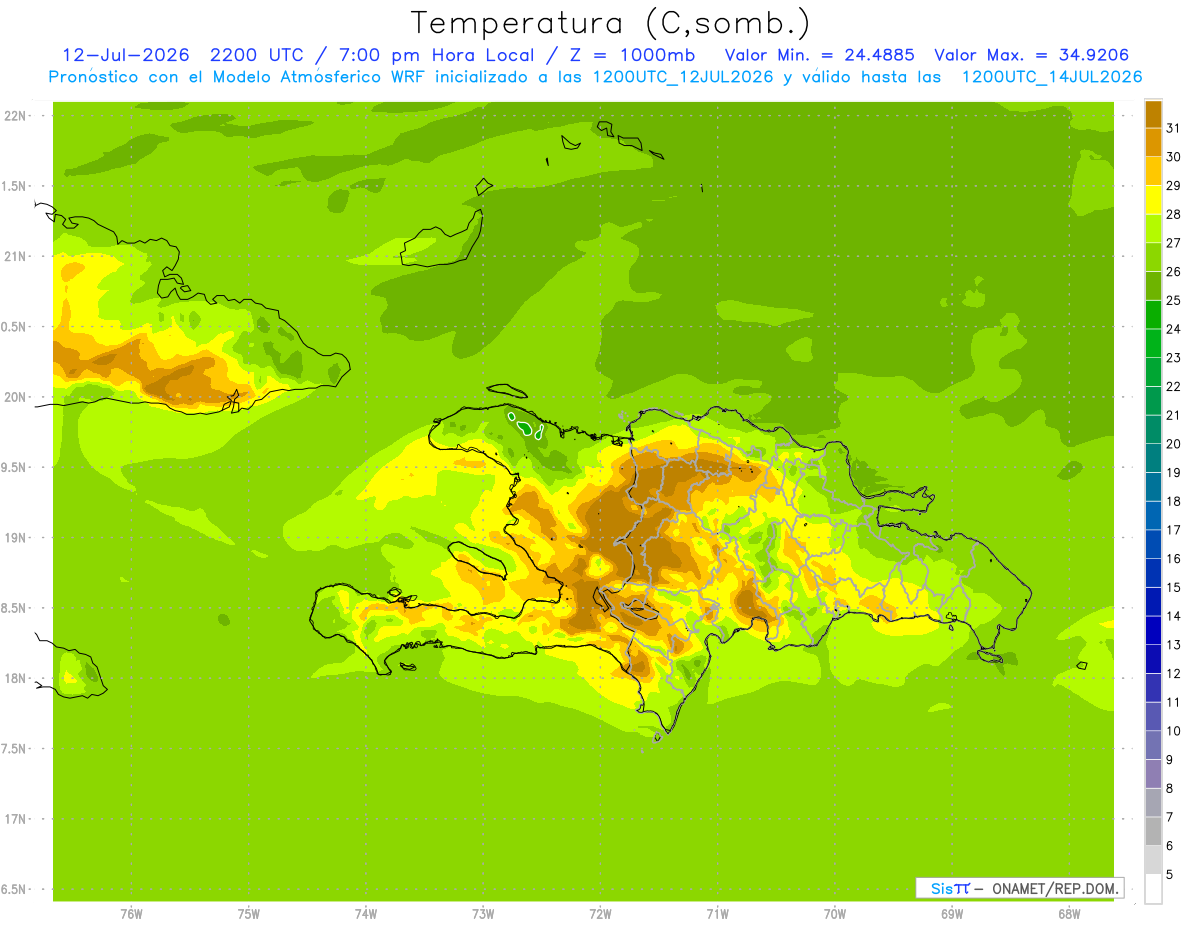Click purple legend swatch between 8 and 9
The image size is (1200, 927).
point(1153,773)
